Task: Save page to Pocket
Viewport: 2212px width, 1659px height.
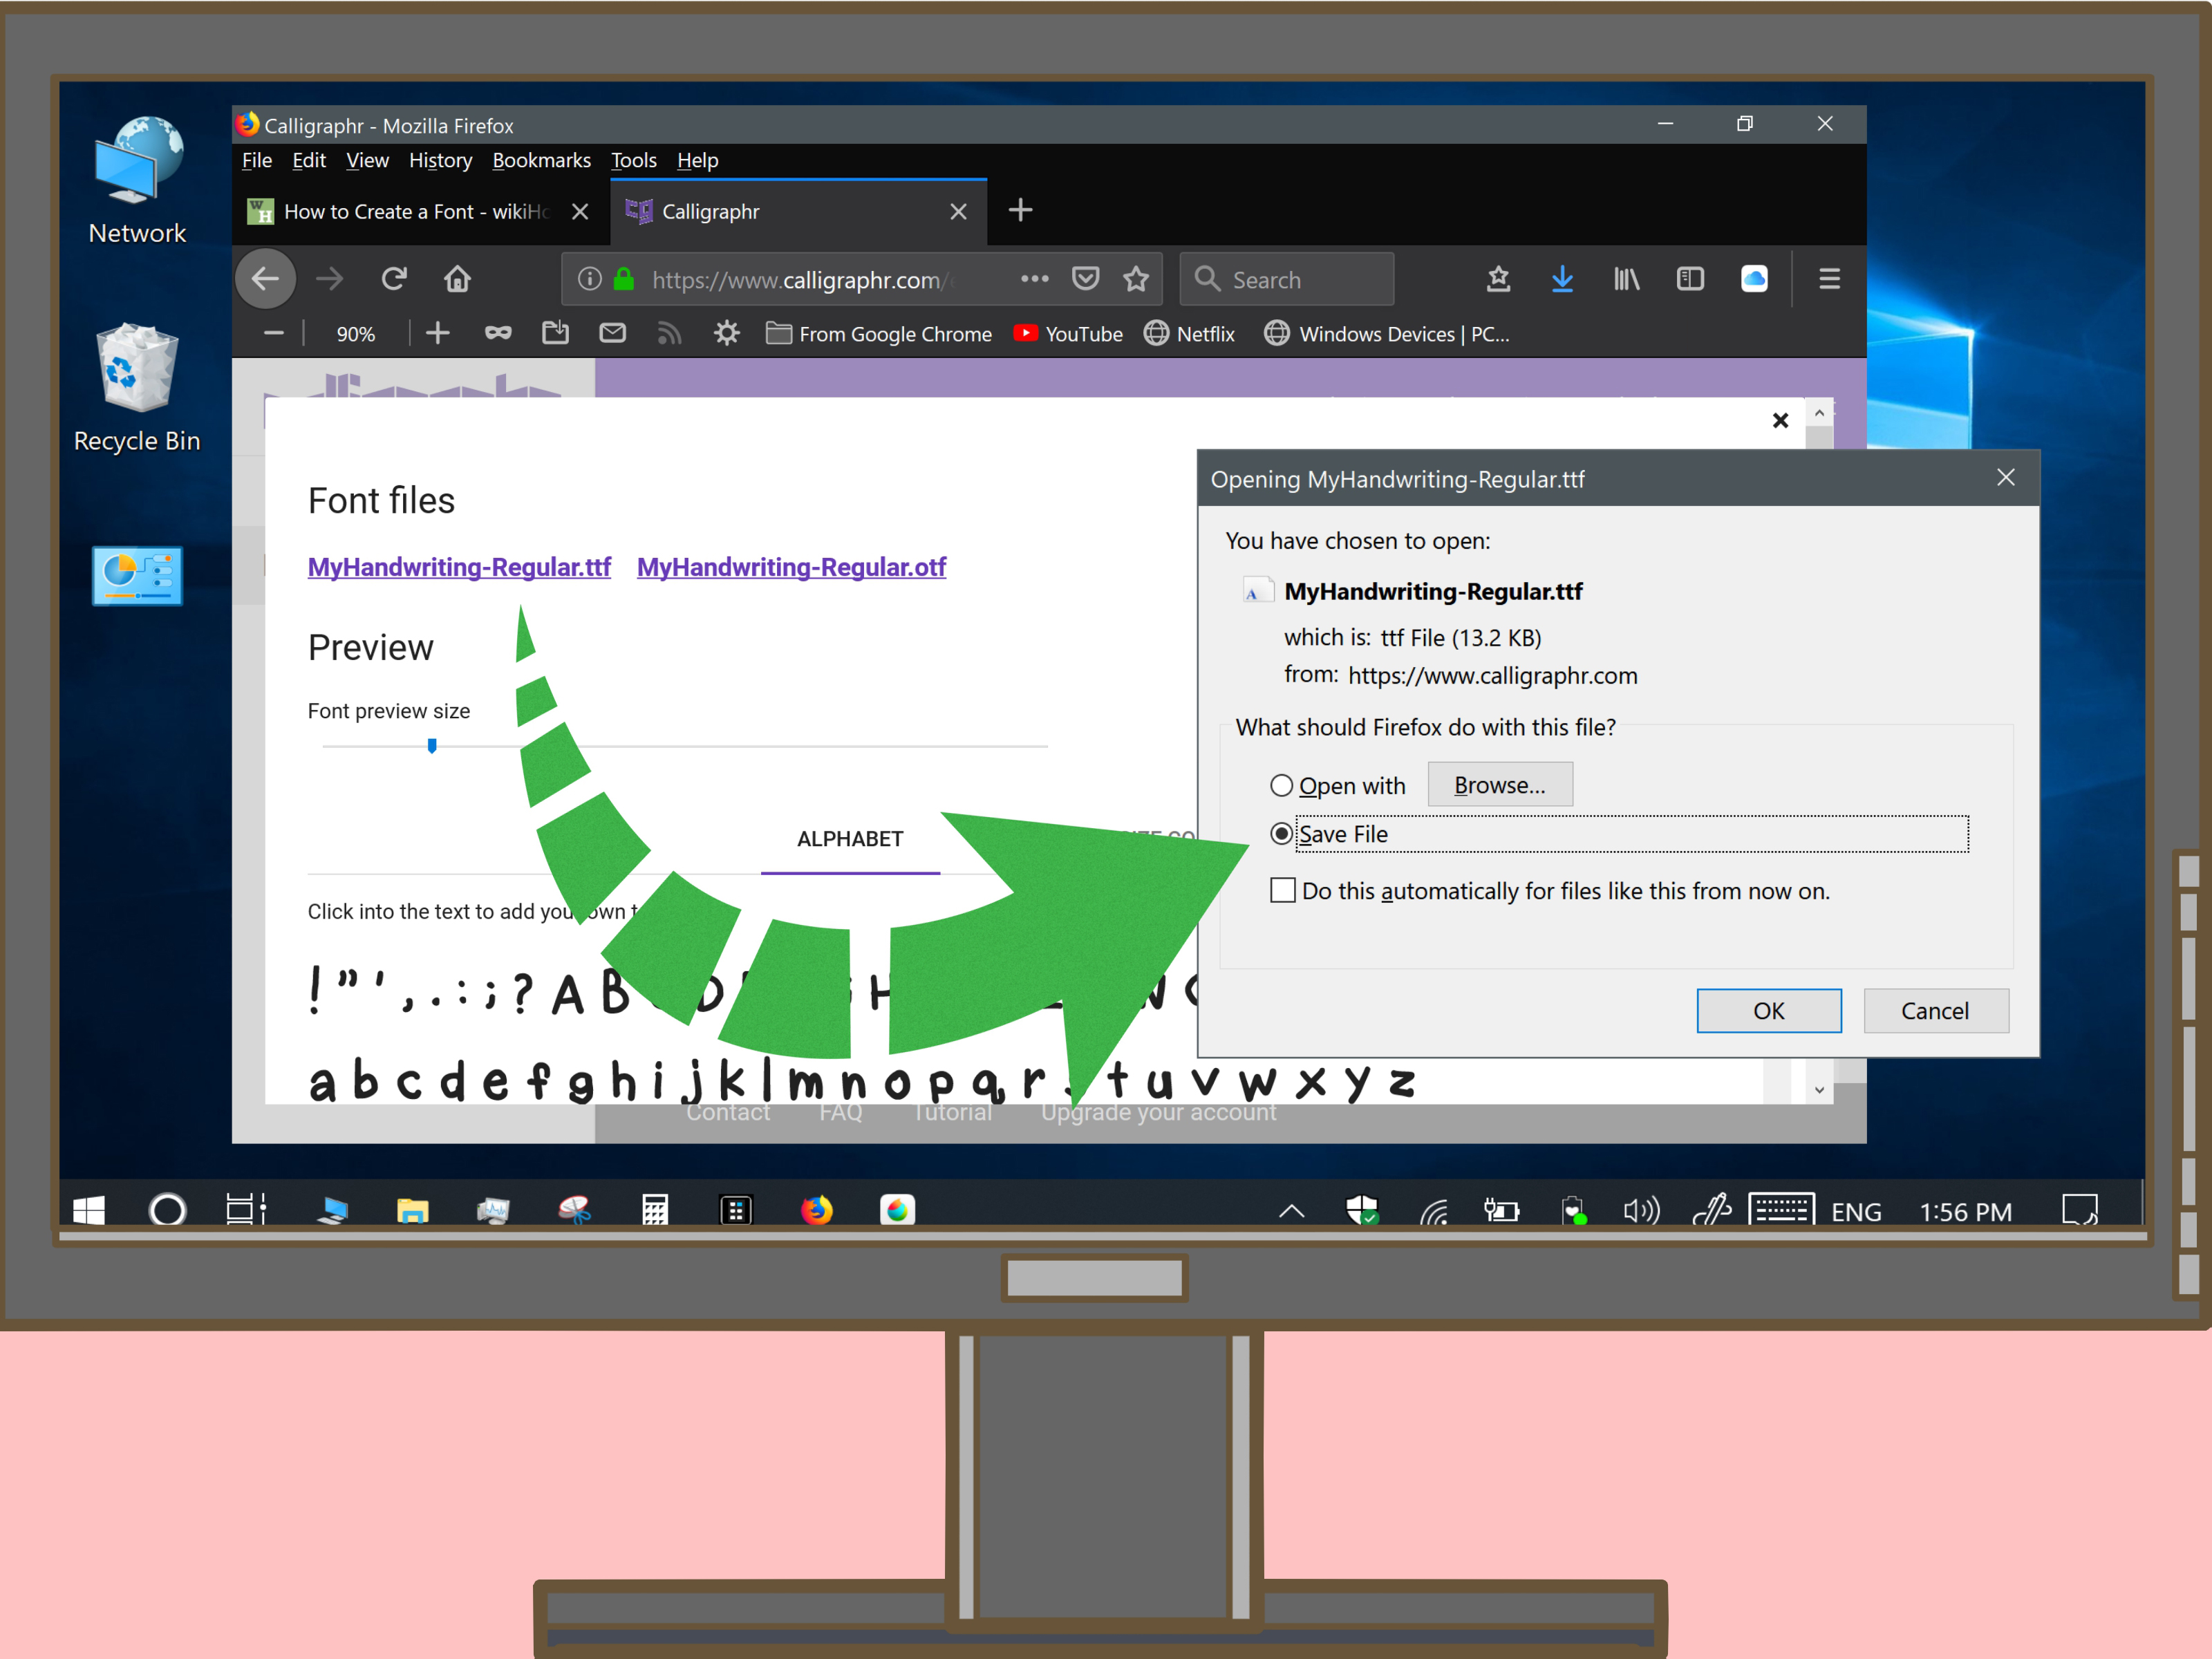Action: [1086, 279]
